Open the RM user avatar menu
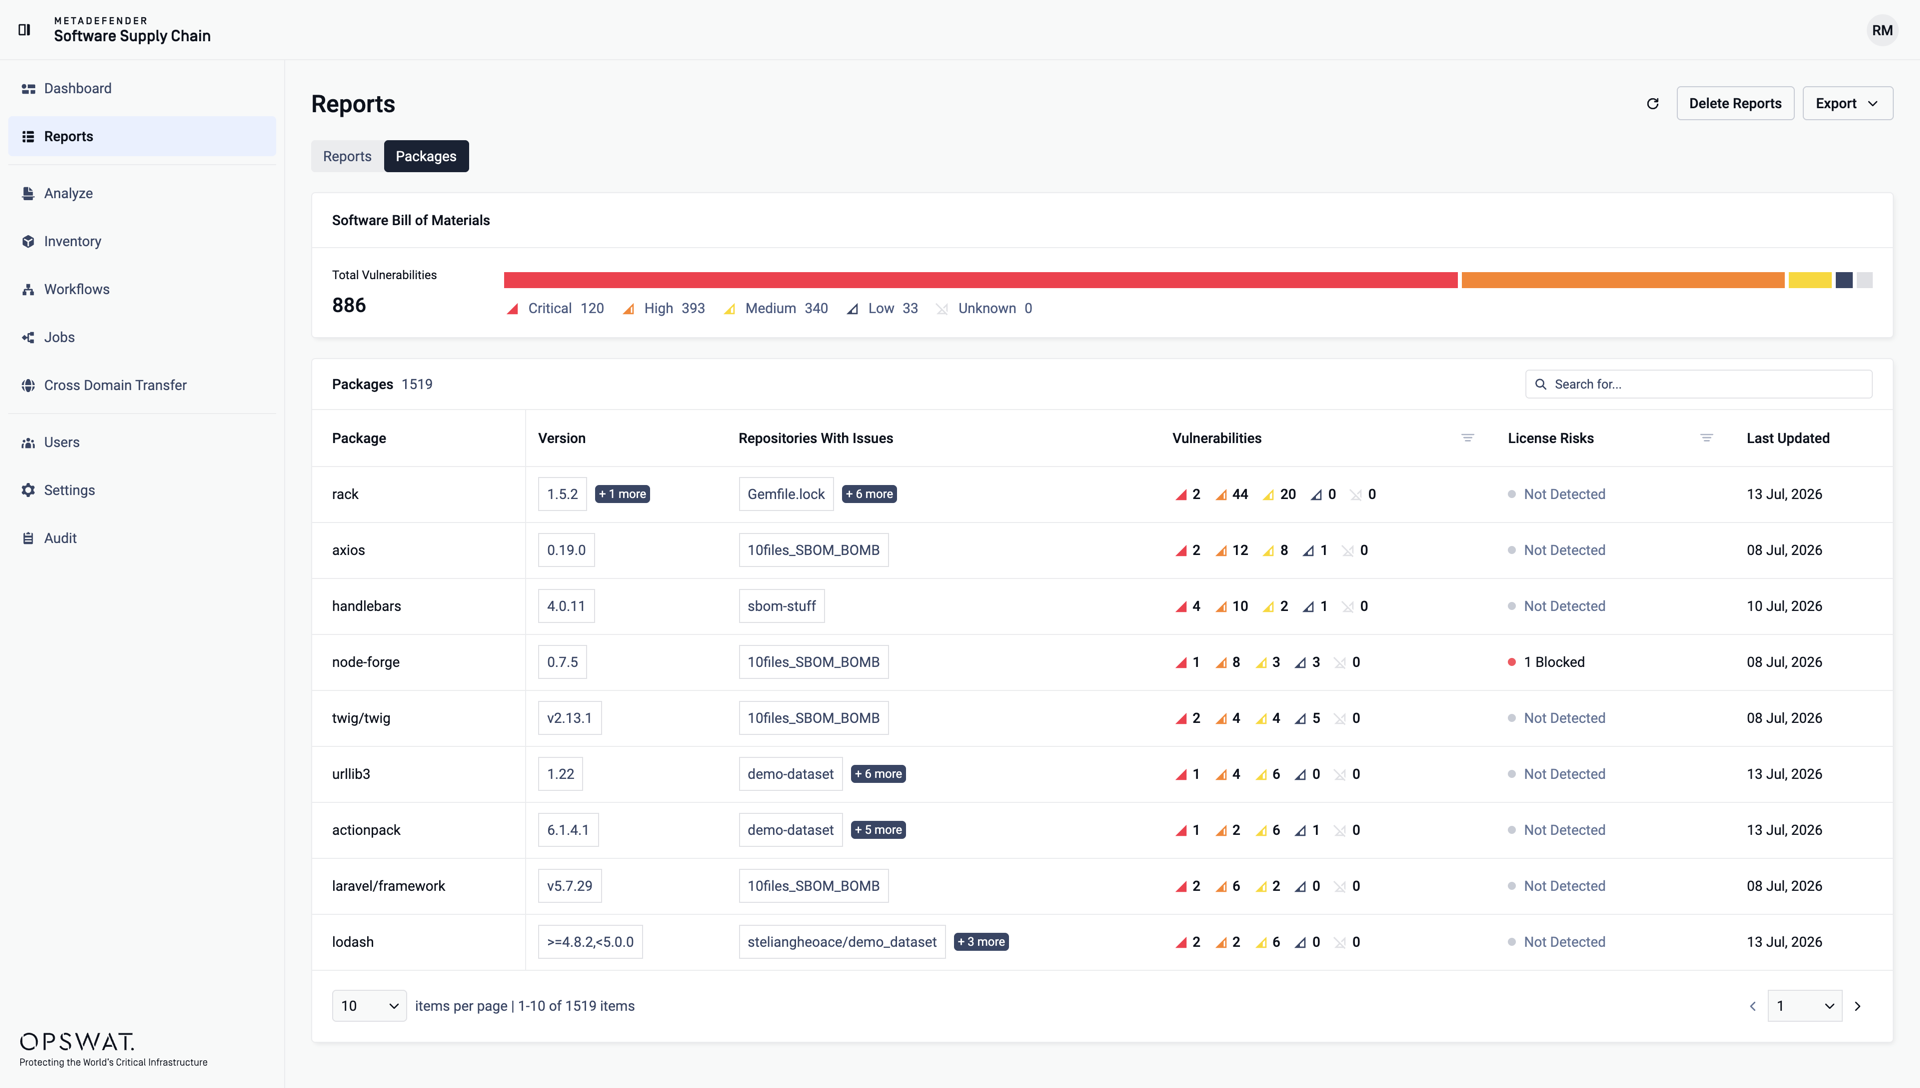The image size is (1920, 1088). pyautogui.click(x=1882, y=30)
